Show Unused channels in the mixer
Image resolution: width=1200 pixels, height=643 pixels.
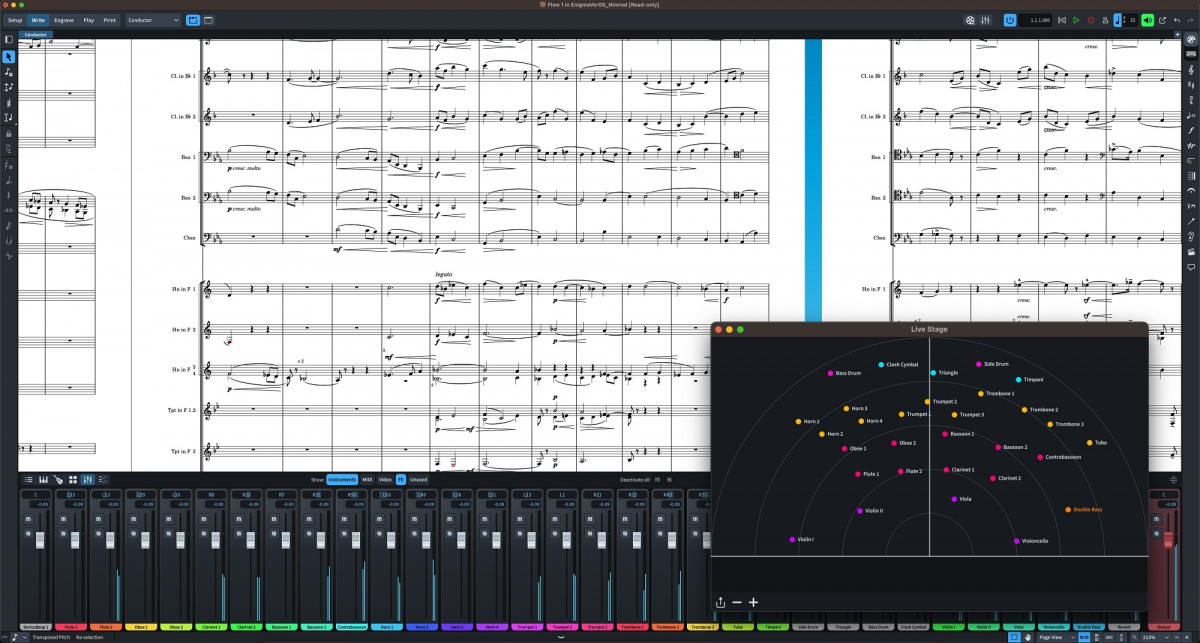point(418,479)
